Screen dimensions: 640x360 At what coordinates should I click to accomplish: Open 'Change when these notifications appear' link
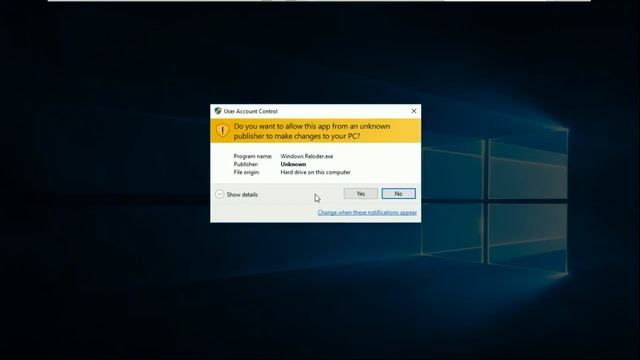tap(367, 213)
